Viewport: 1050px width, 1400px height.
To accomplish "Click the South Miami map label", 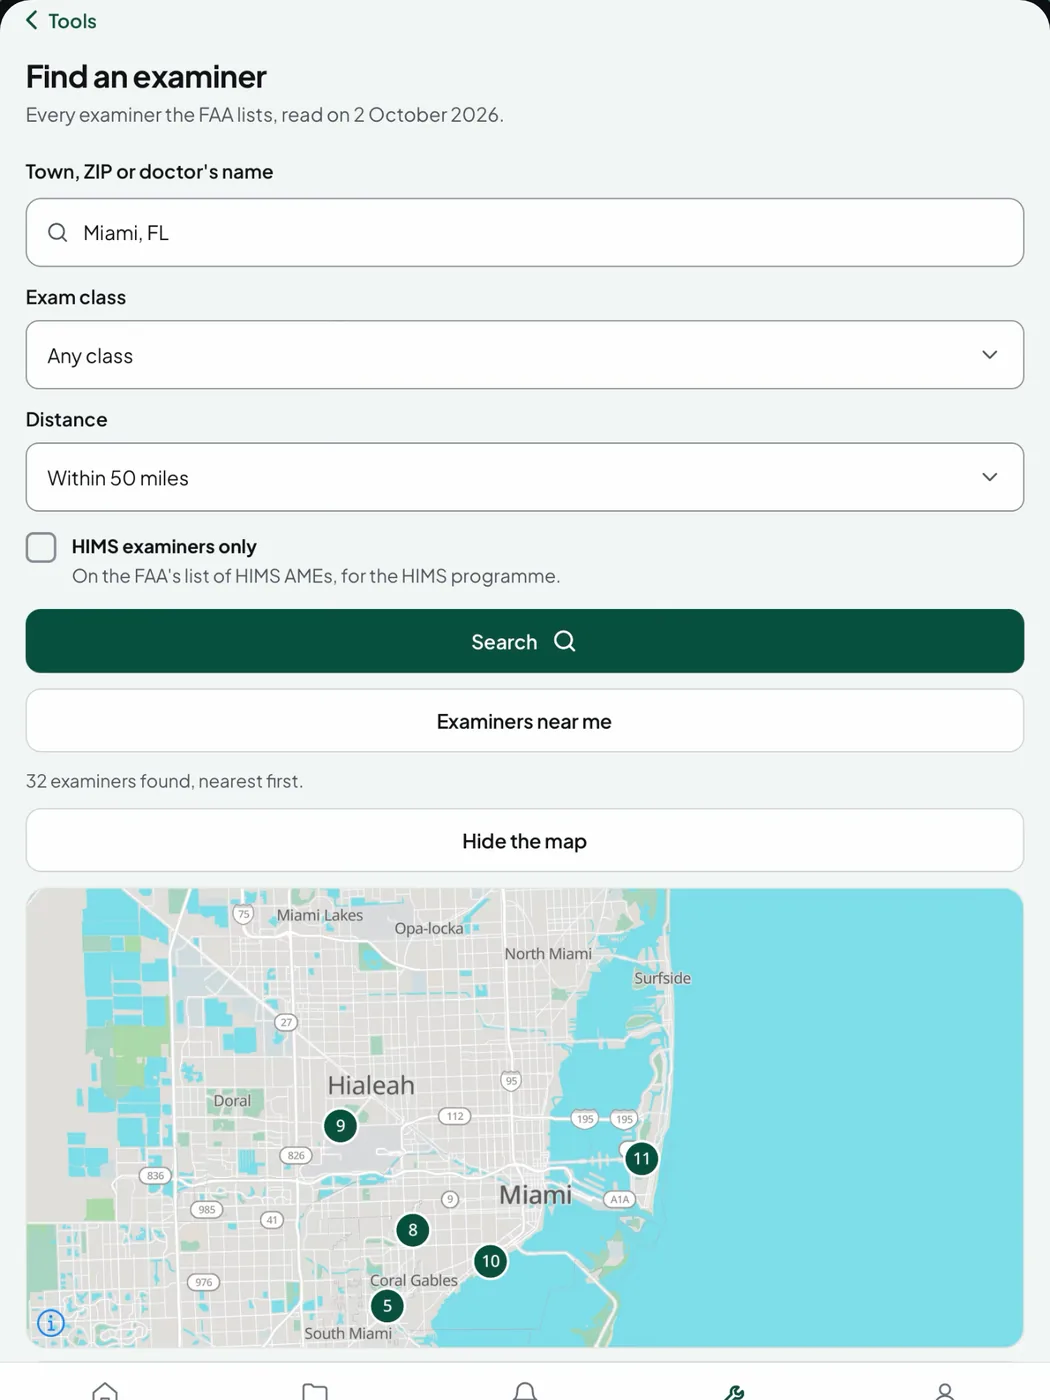I will (348, 1333).
